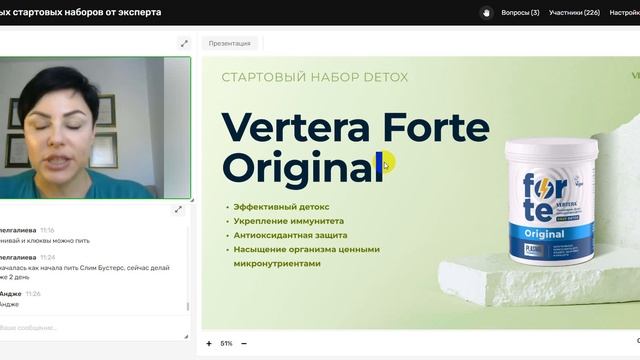Open the Участники (226) list
The width and height of the screenshot is (640, 360).
(x=574, y=13)
